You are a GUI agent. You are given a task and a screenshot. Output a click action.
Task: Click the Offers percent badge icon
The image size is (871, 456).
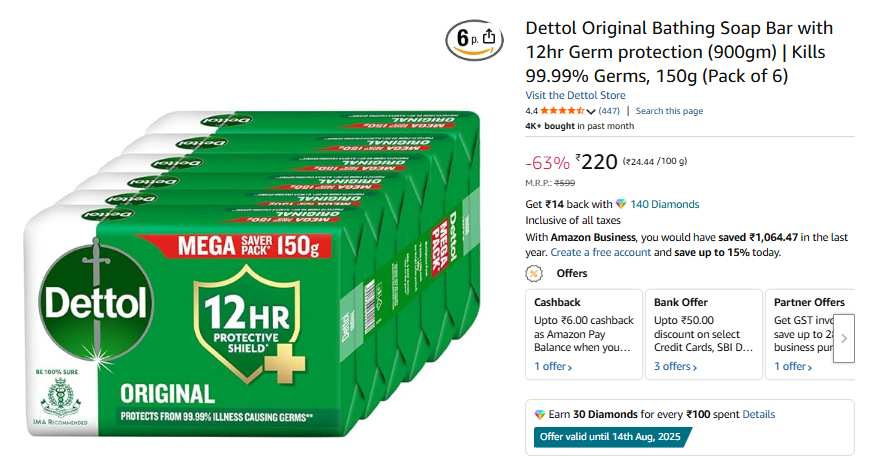(x=534, y=273)
